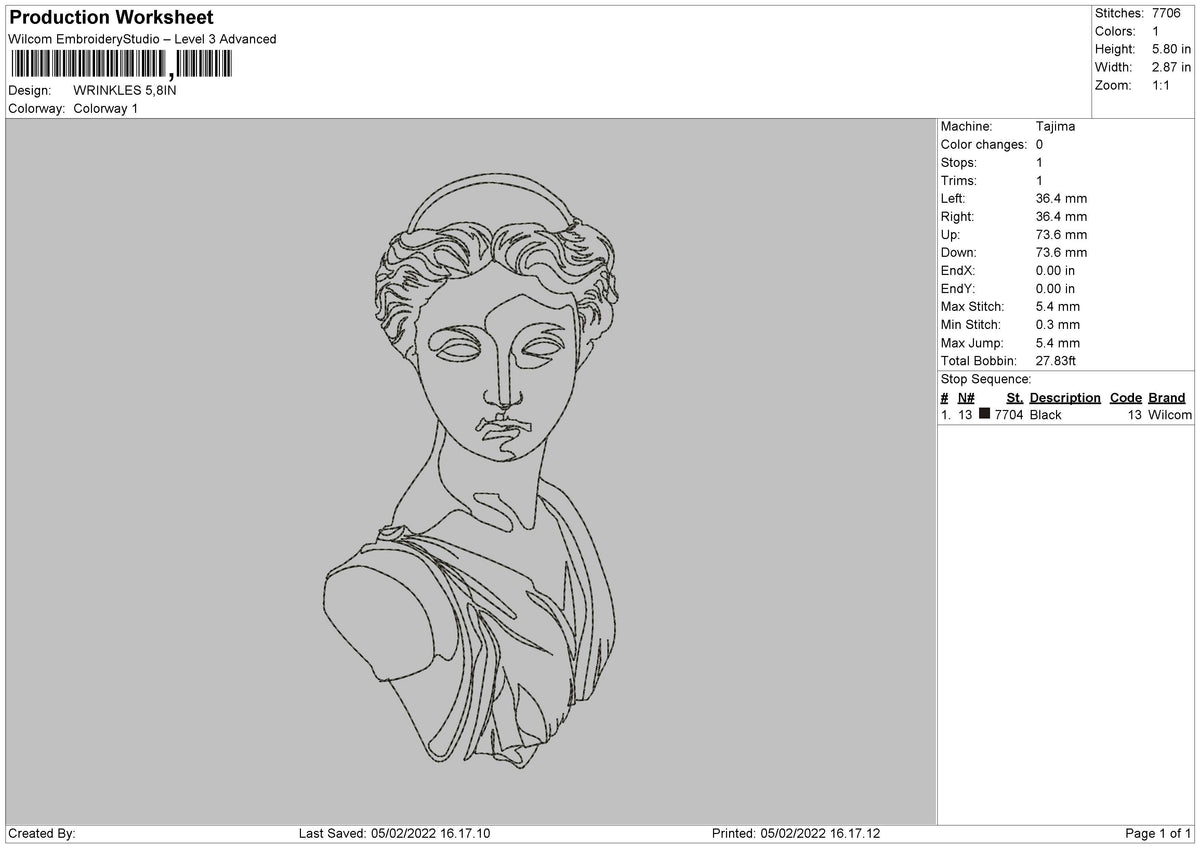Click the Brand column header
The height and width of the screenshot is (848, 1200).
(1166, 397)
